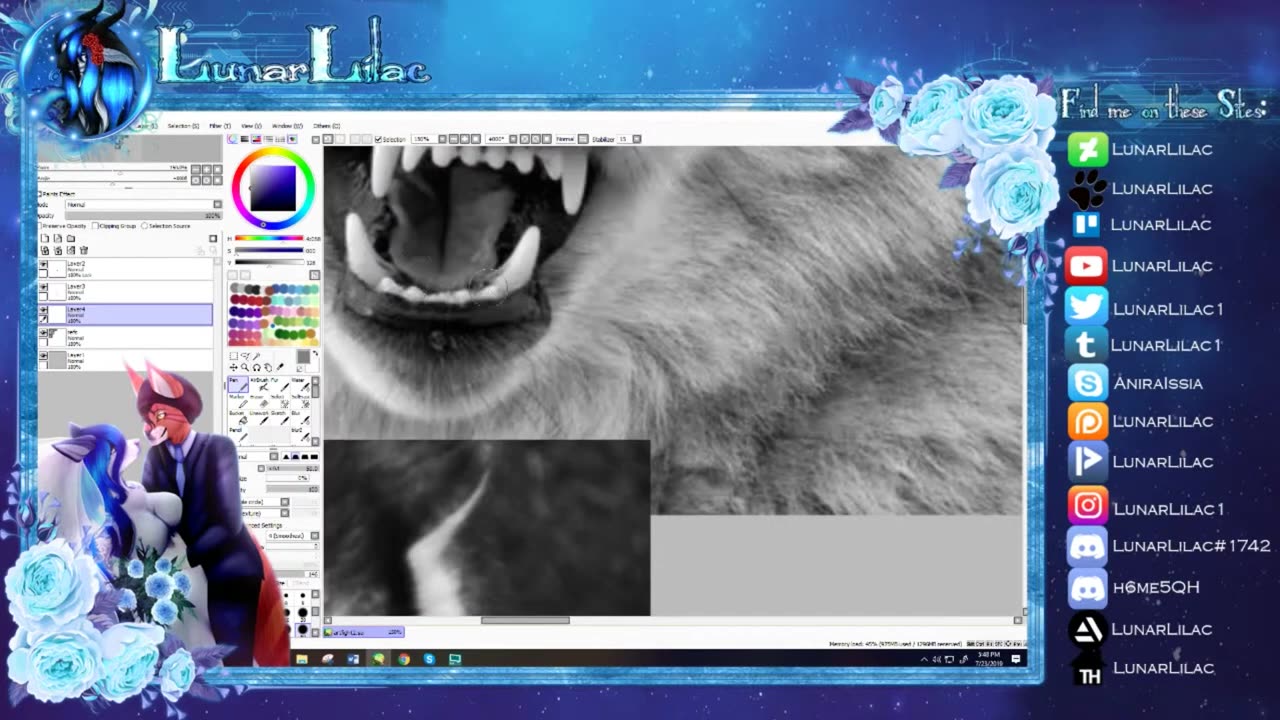Screen dimensions: 1280x720
Task: Select the AirBrush tool
Action: (261, 385)
